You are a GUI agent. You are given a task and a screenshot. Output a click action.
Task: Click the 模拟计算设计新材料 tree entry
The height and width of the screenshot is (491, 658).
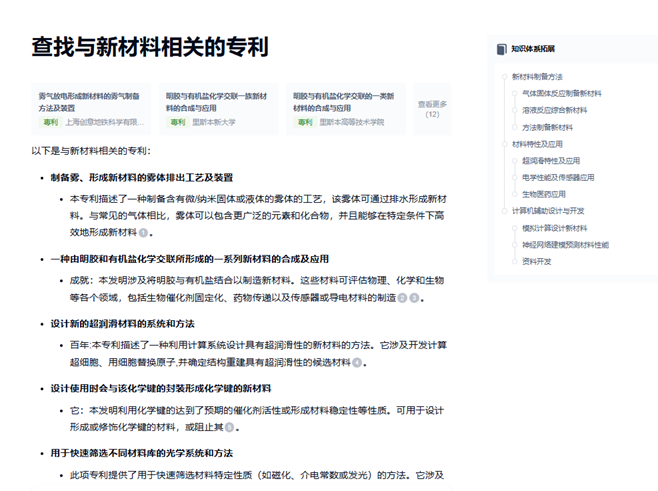[x=554, y=228]
